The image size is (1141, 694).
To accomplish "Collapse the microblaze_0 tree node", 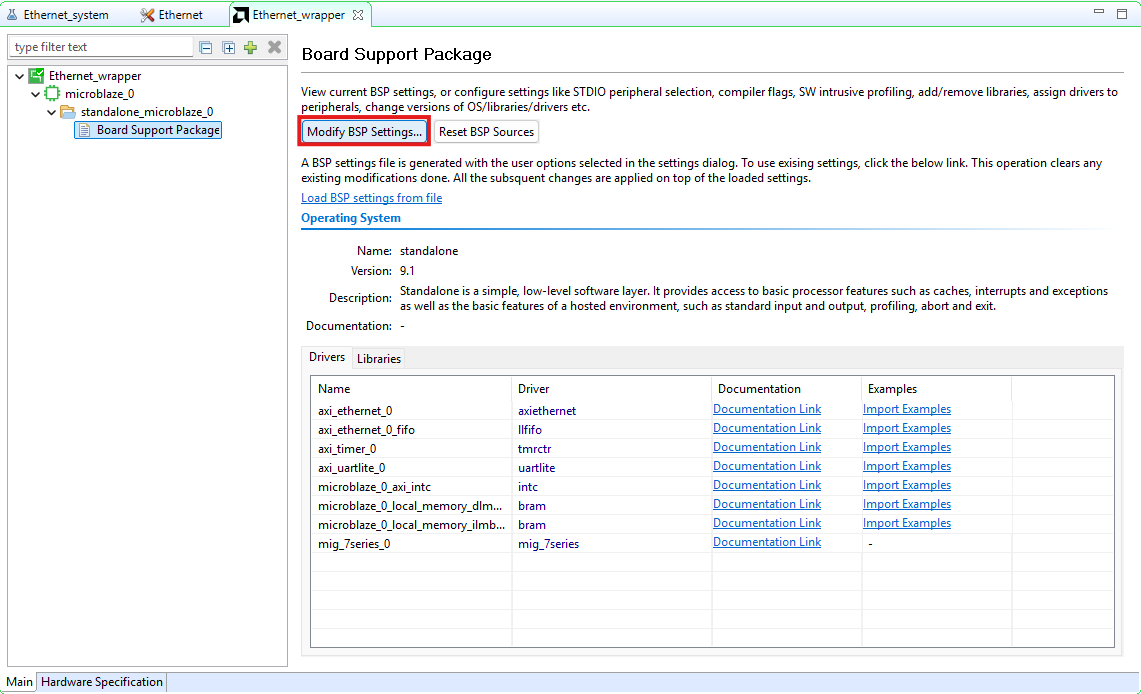I will [x=36, y=94].
